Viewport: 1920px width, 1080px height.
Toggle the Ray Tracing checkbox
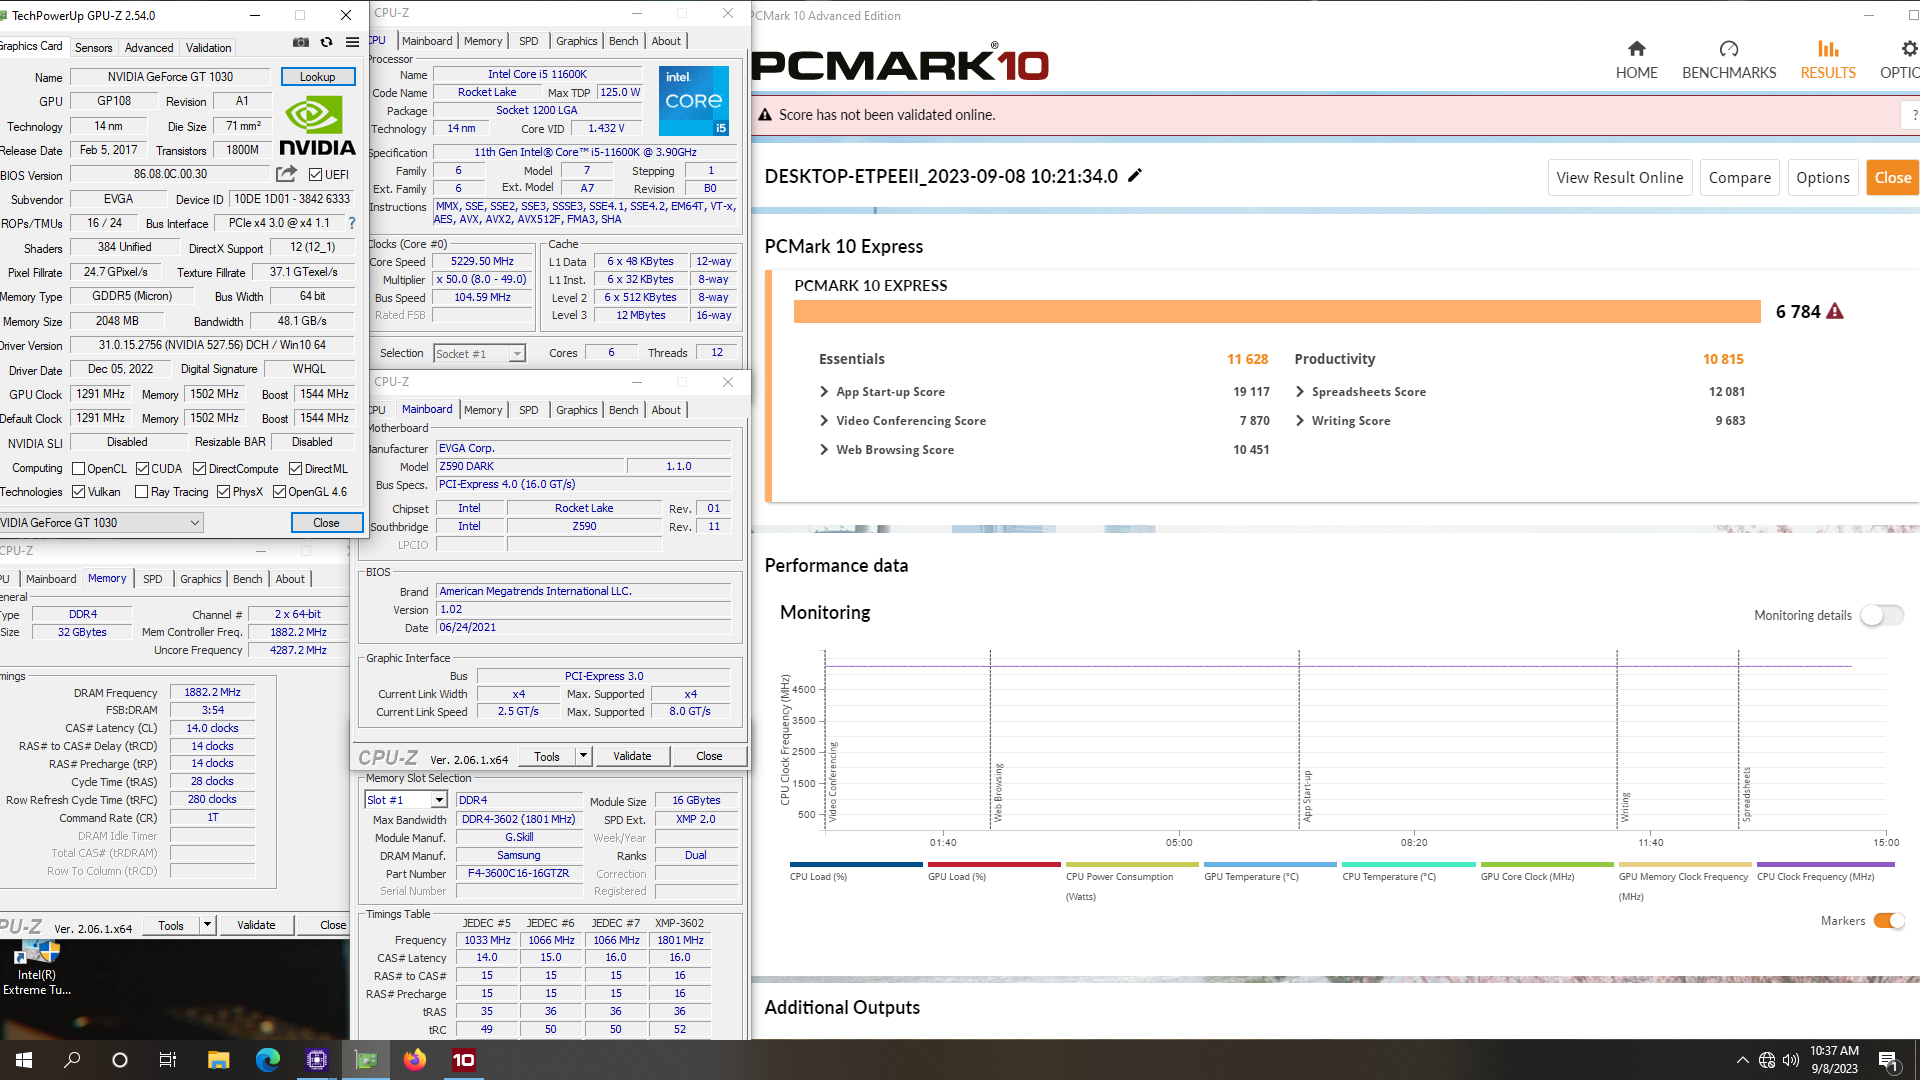tap(141, 492)
